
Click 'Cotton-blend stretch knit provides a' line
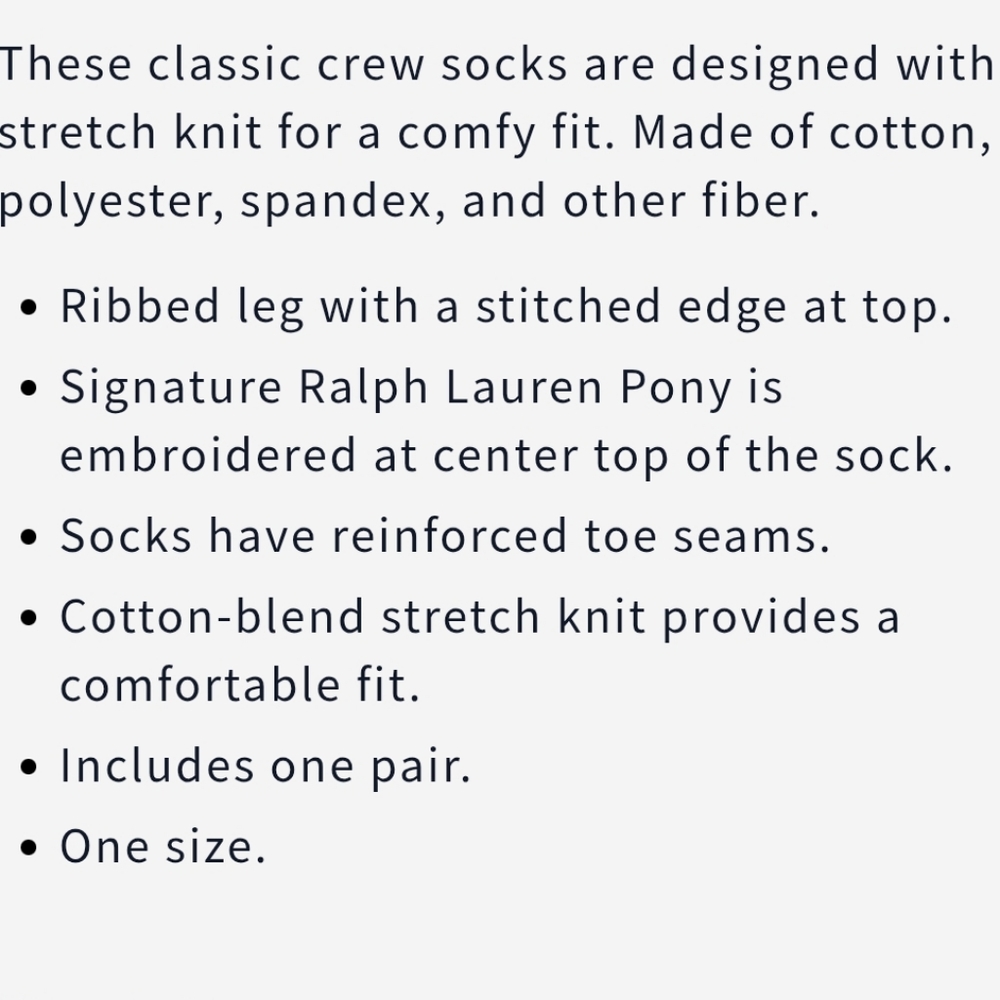pos(480,617)
